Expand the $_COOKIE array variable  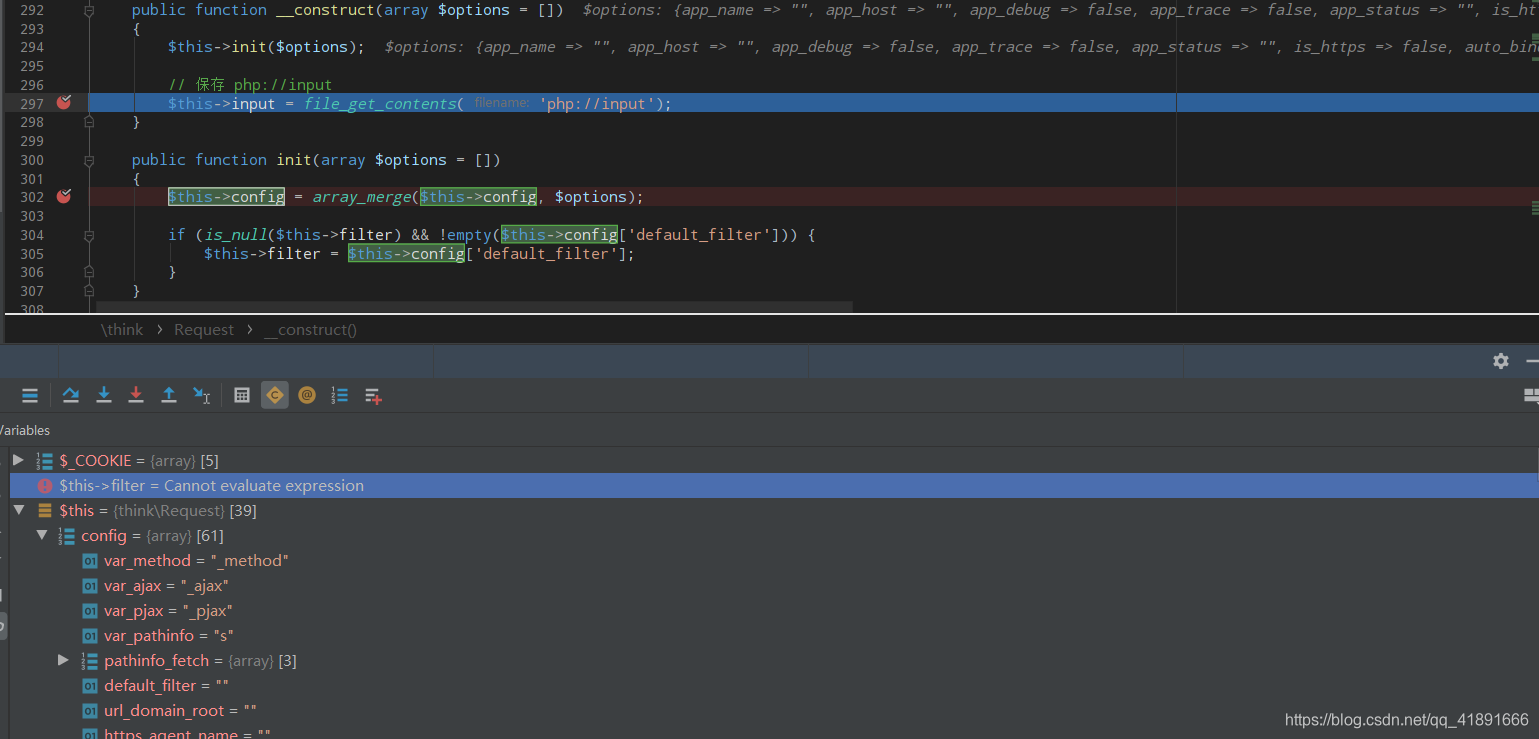point(18,460)
